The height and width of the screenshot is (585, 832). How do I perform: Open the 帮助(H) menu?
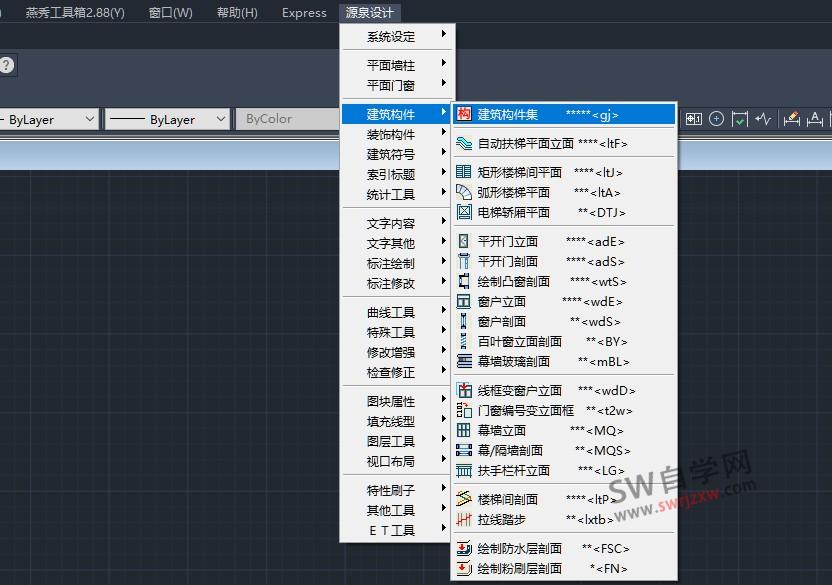tap(236, 13)
